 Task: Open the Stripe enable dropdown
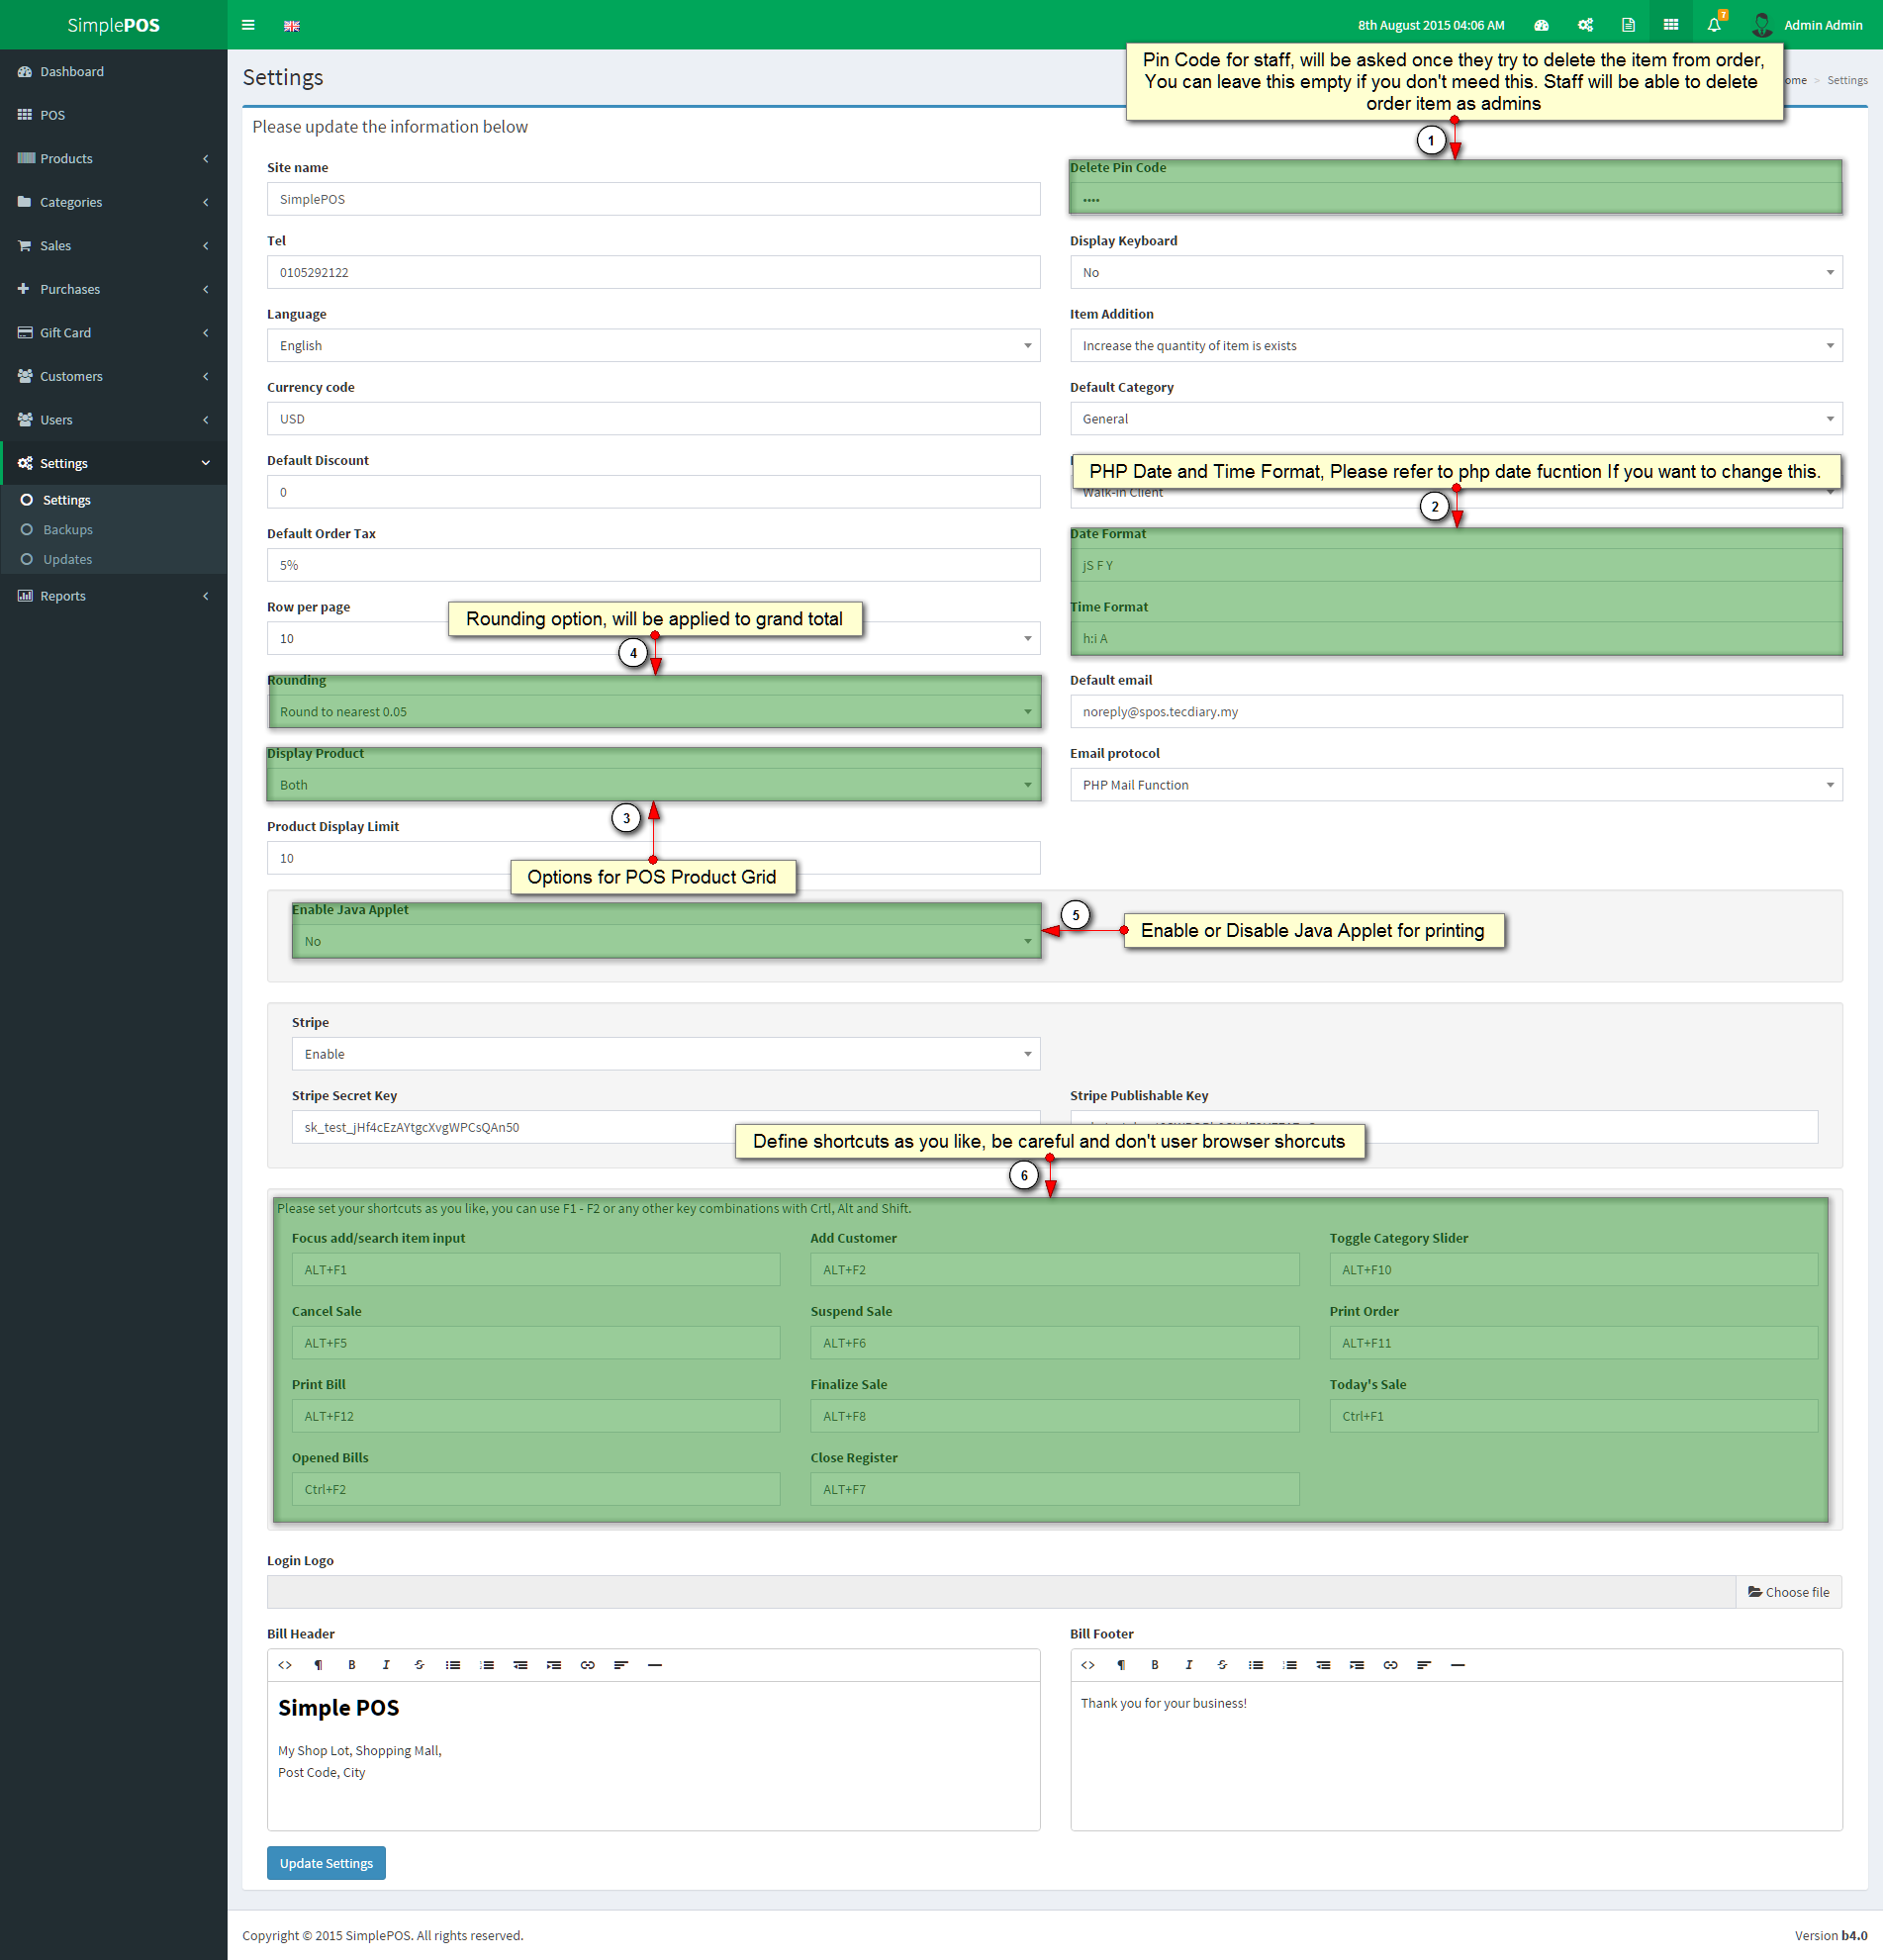[x=665, y=1054]
